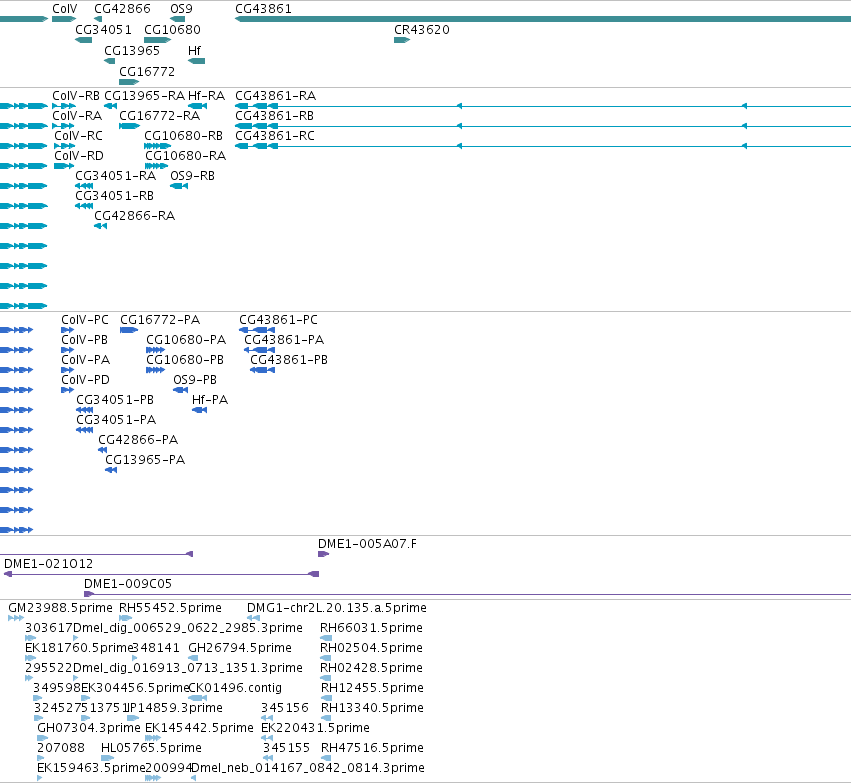The height and width of the screenshot is (783, 851).
Task: Click the CG10680-RB transcript label
Action: [x=183, y=136]
